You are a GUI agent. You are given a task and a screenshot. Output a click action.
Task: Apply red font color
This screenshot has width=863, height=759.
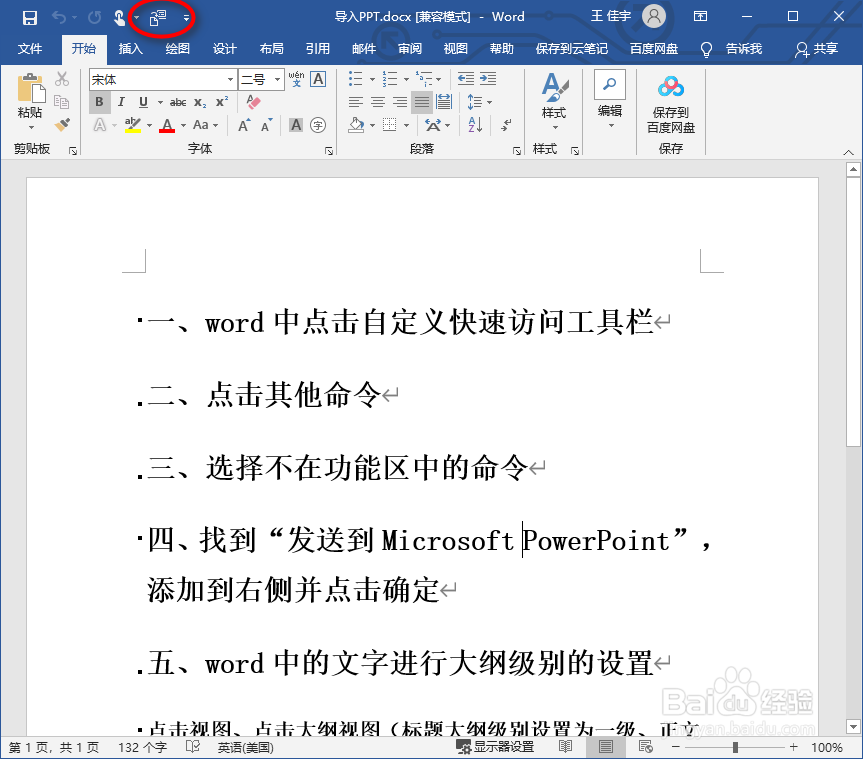[x=167, y=125]
